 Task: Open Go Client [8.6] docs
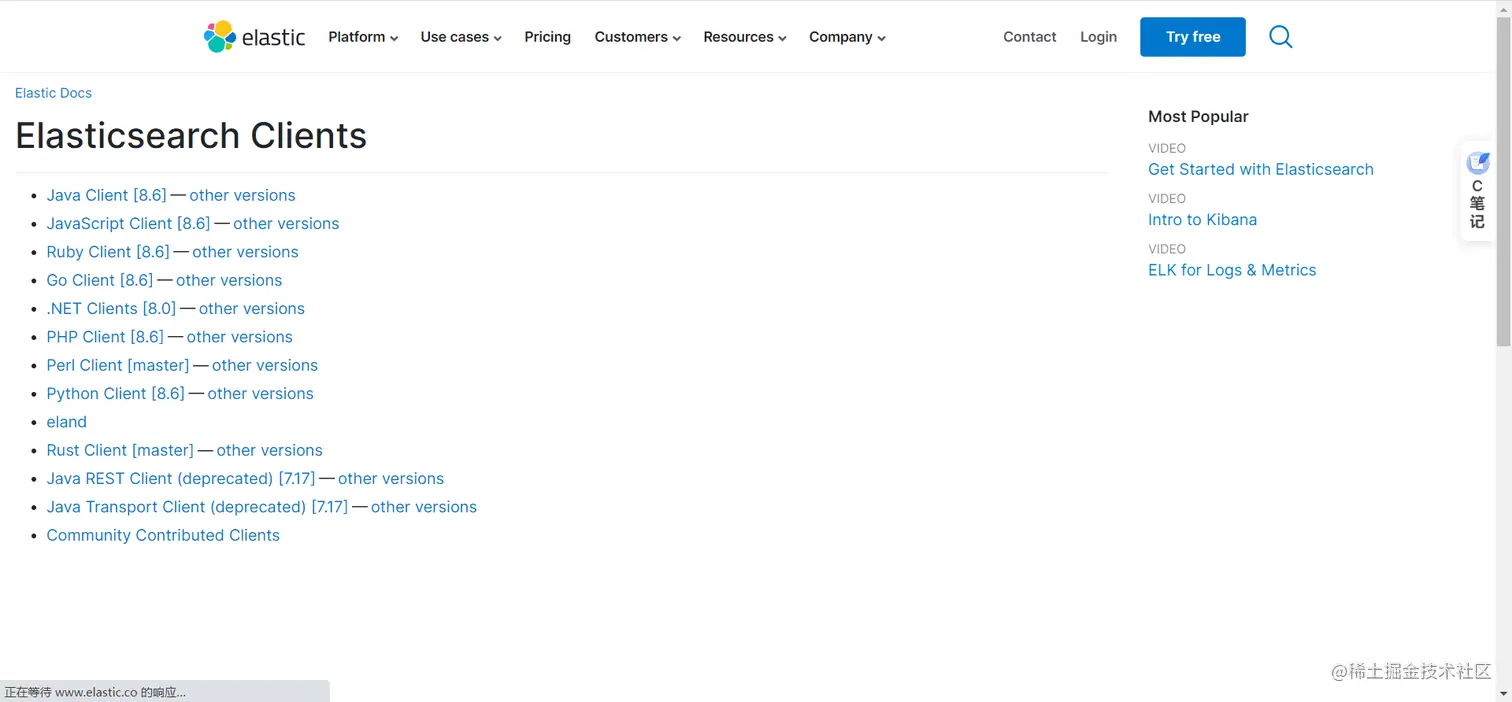pos(100,280)
